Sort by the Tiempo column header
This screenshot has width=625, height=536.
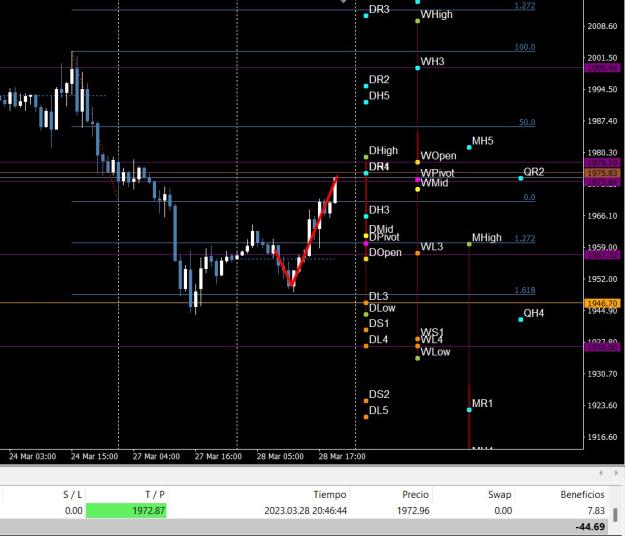(330, 495)
